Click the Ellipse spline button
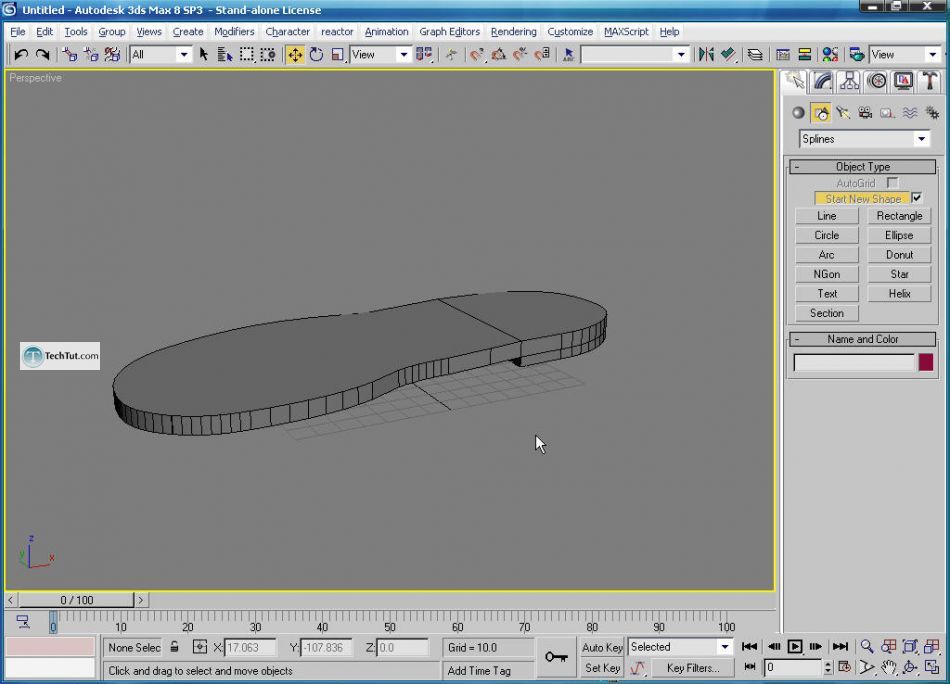This screenshot has height=684, width=950. point(899,235)
